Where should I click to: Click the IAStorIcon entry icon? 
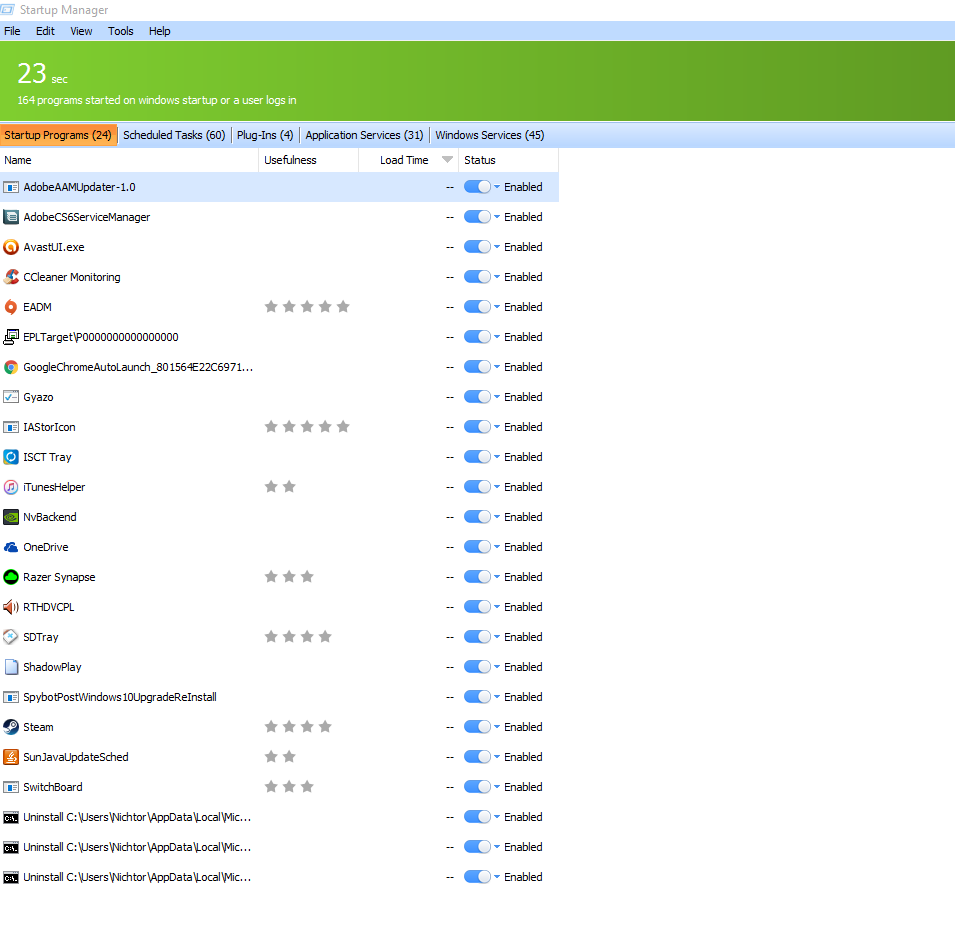tap(11, 427)
